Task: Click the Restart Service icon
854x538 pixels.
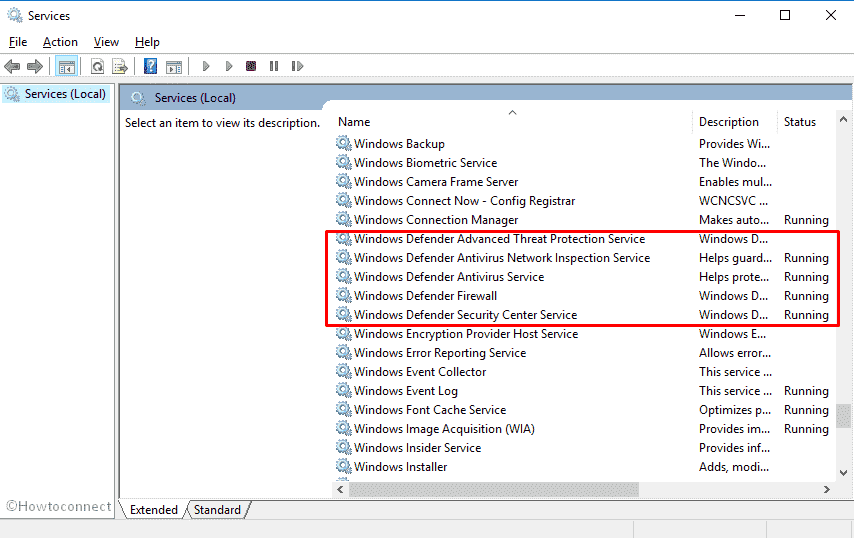Action: pyautogui.click(x=297, y=66)
